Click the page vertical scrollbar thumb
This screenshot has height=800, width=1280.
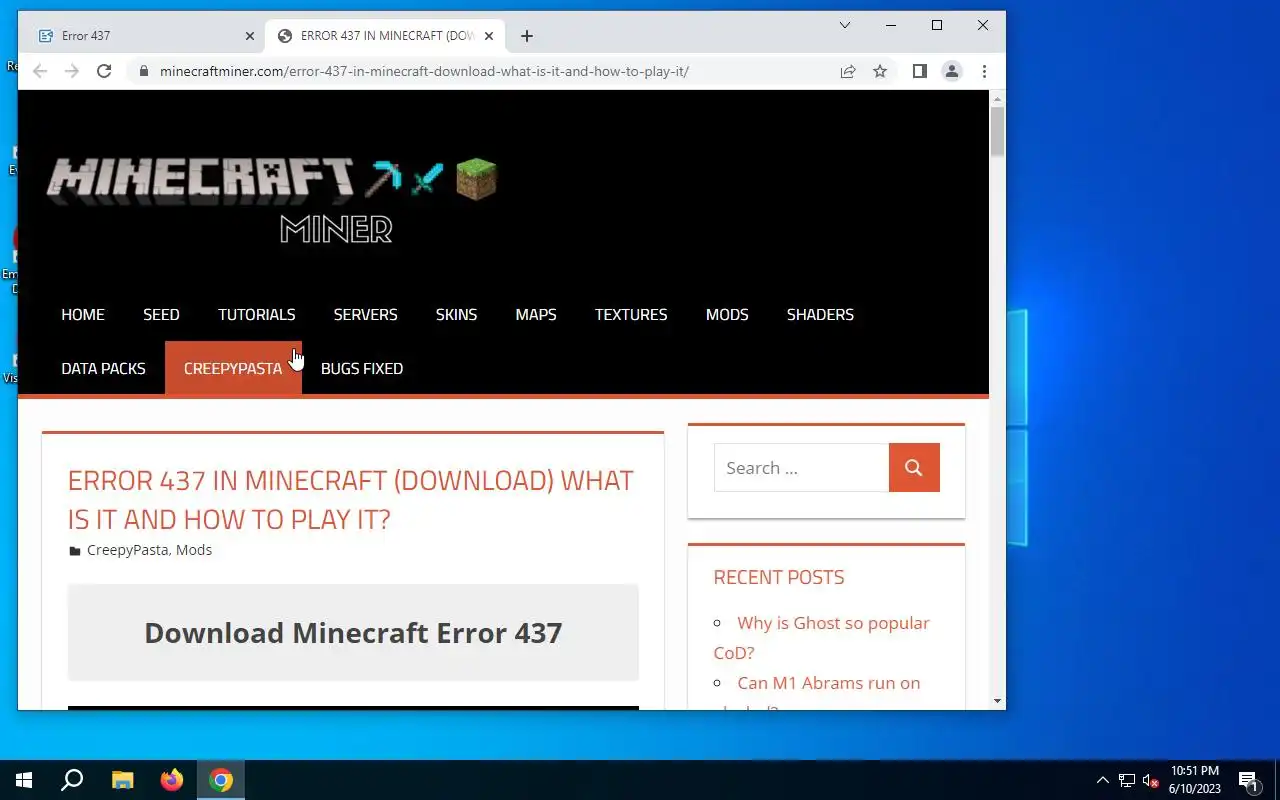click(x=997, y=132)
